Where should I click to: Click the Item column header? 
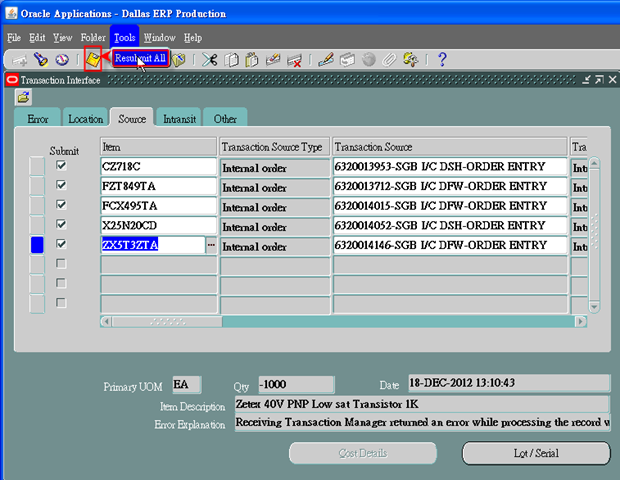click(x=159, y=147)
